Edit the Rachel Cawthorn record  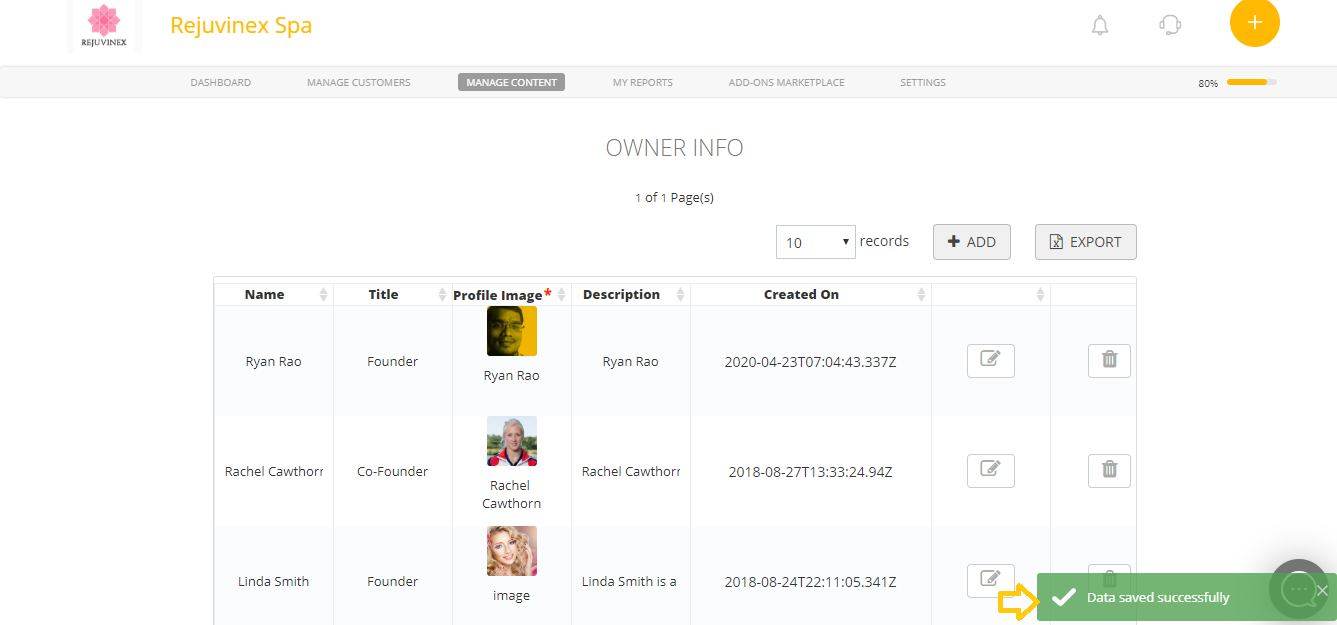991,471
